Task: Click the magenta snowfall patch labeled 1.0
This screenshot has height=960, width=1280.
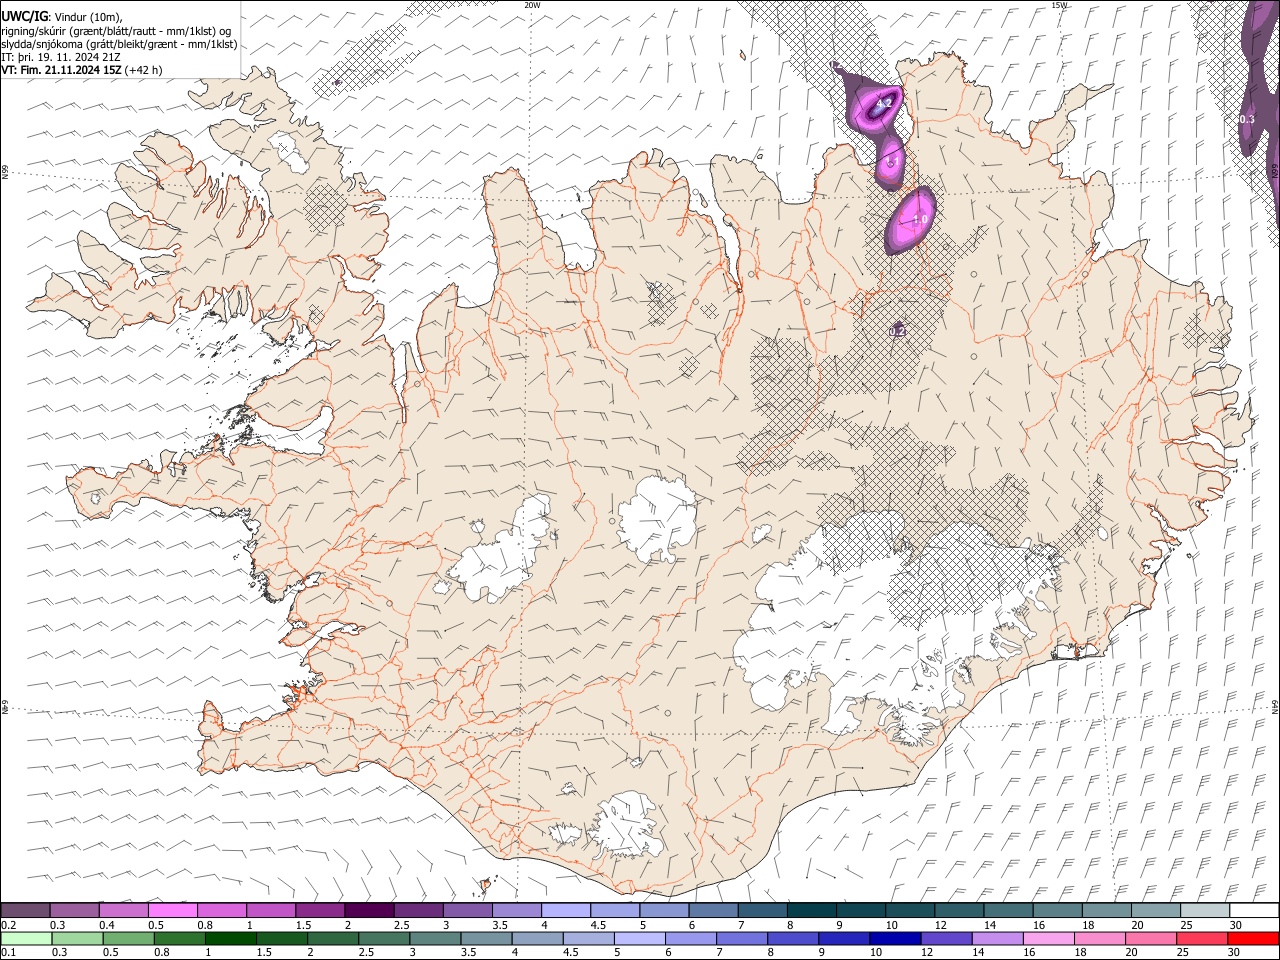Action: coord(910,220)
